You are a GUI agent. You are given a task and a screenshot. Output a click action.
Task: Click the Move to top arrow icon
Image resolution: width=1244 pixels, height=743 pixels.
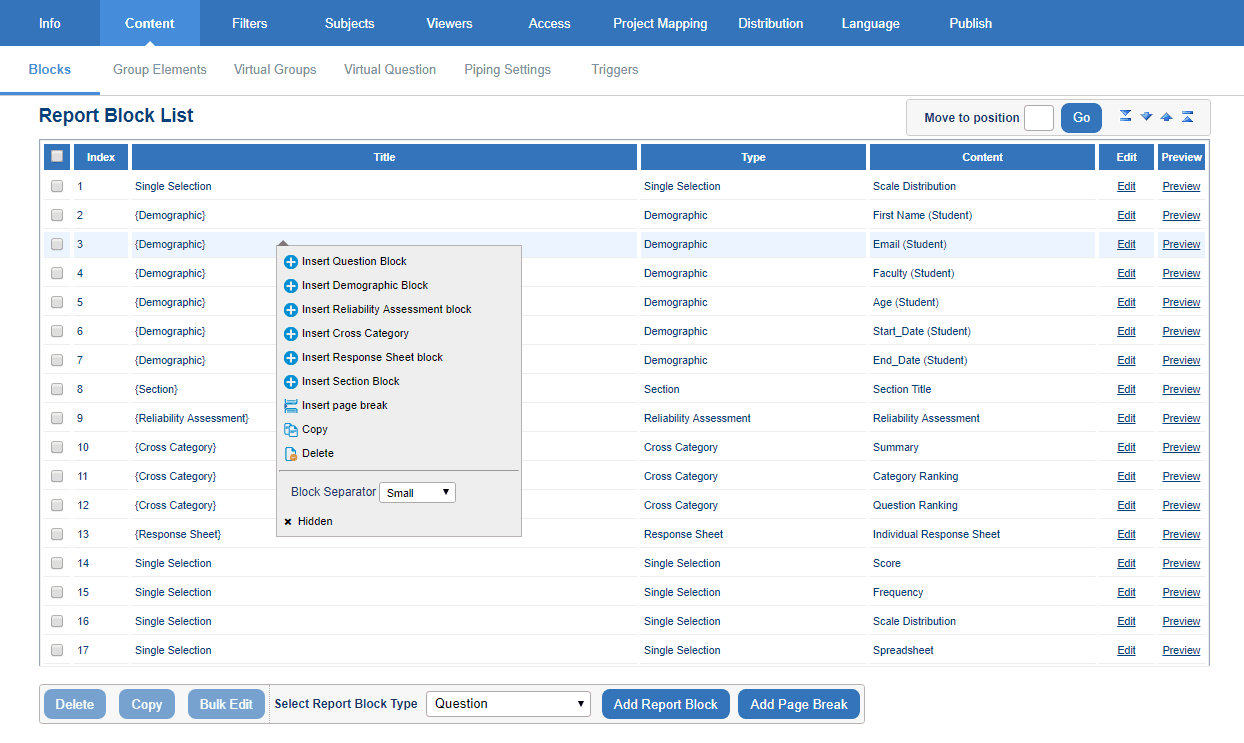coord(1187,116)
